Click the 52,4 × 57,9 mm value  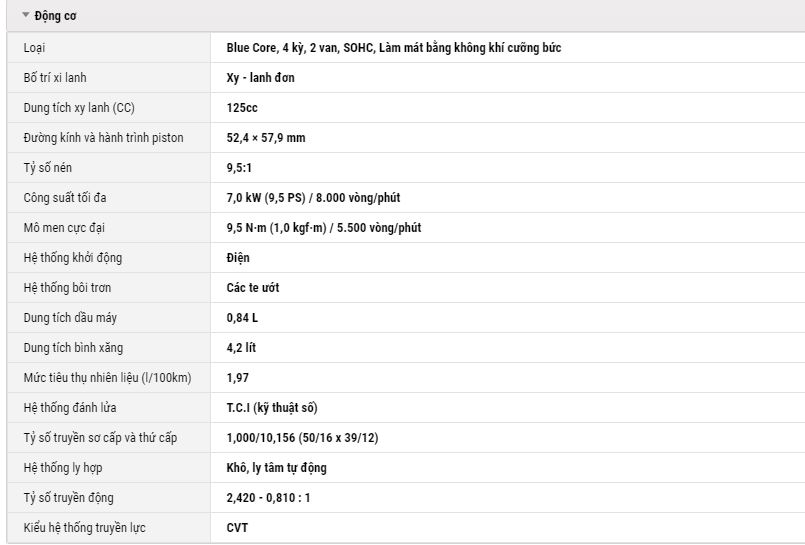pos(266,138)
